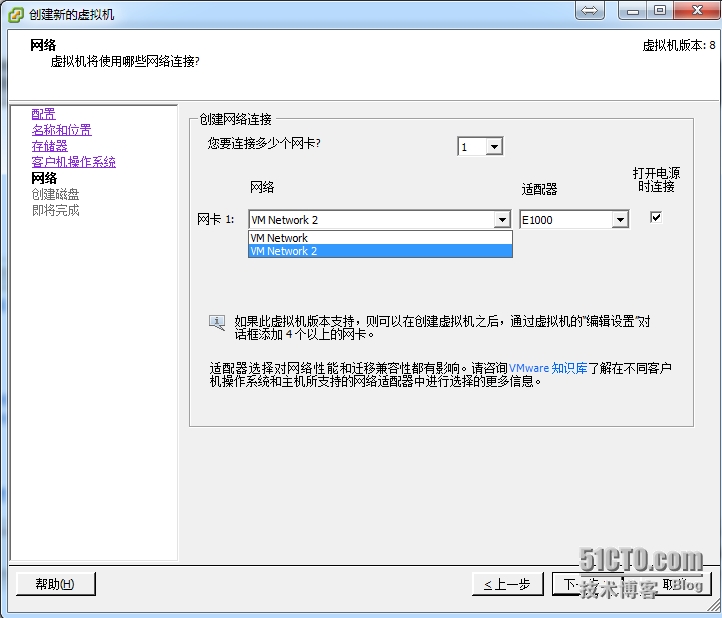Image resolution: width=722 pixels, height=618 pixels.
Task: Follow the VMware 知识库 link
Action: pyautogui.click(x=548, y=368)
